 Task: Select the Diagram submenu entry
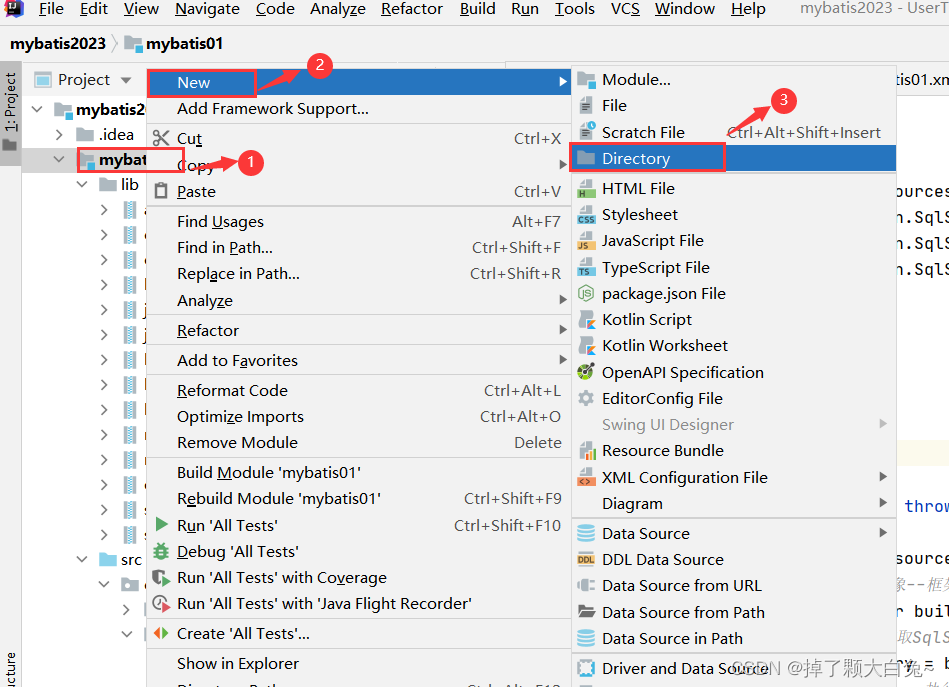coord(734,504)
